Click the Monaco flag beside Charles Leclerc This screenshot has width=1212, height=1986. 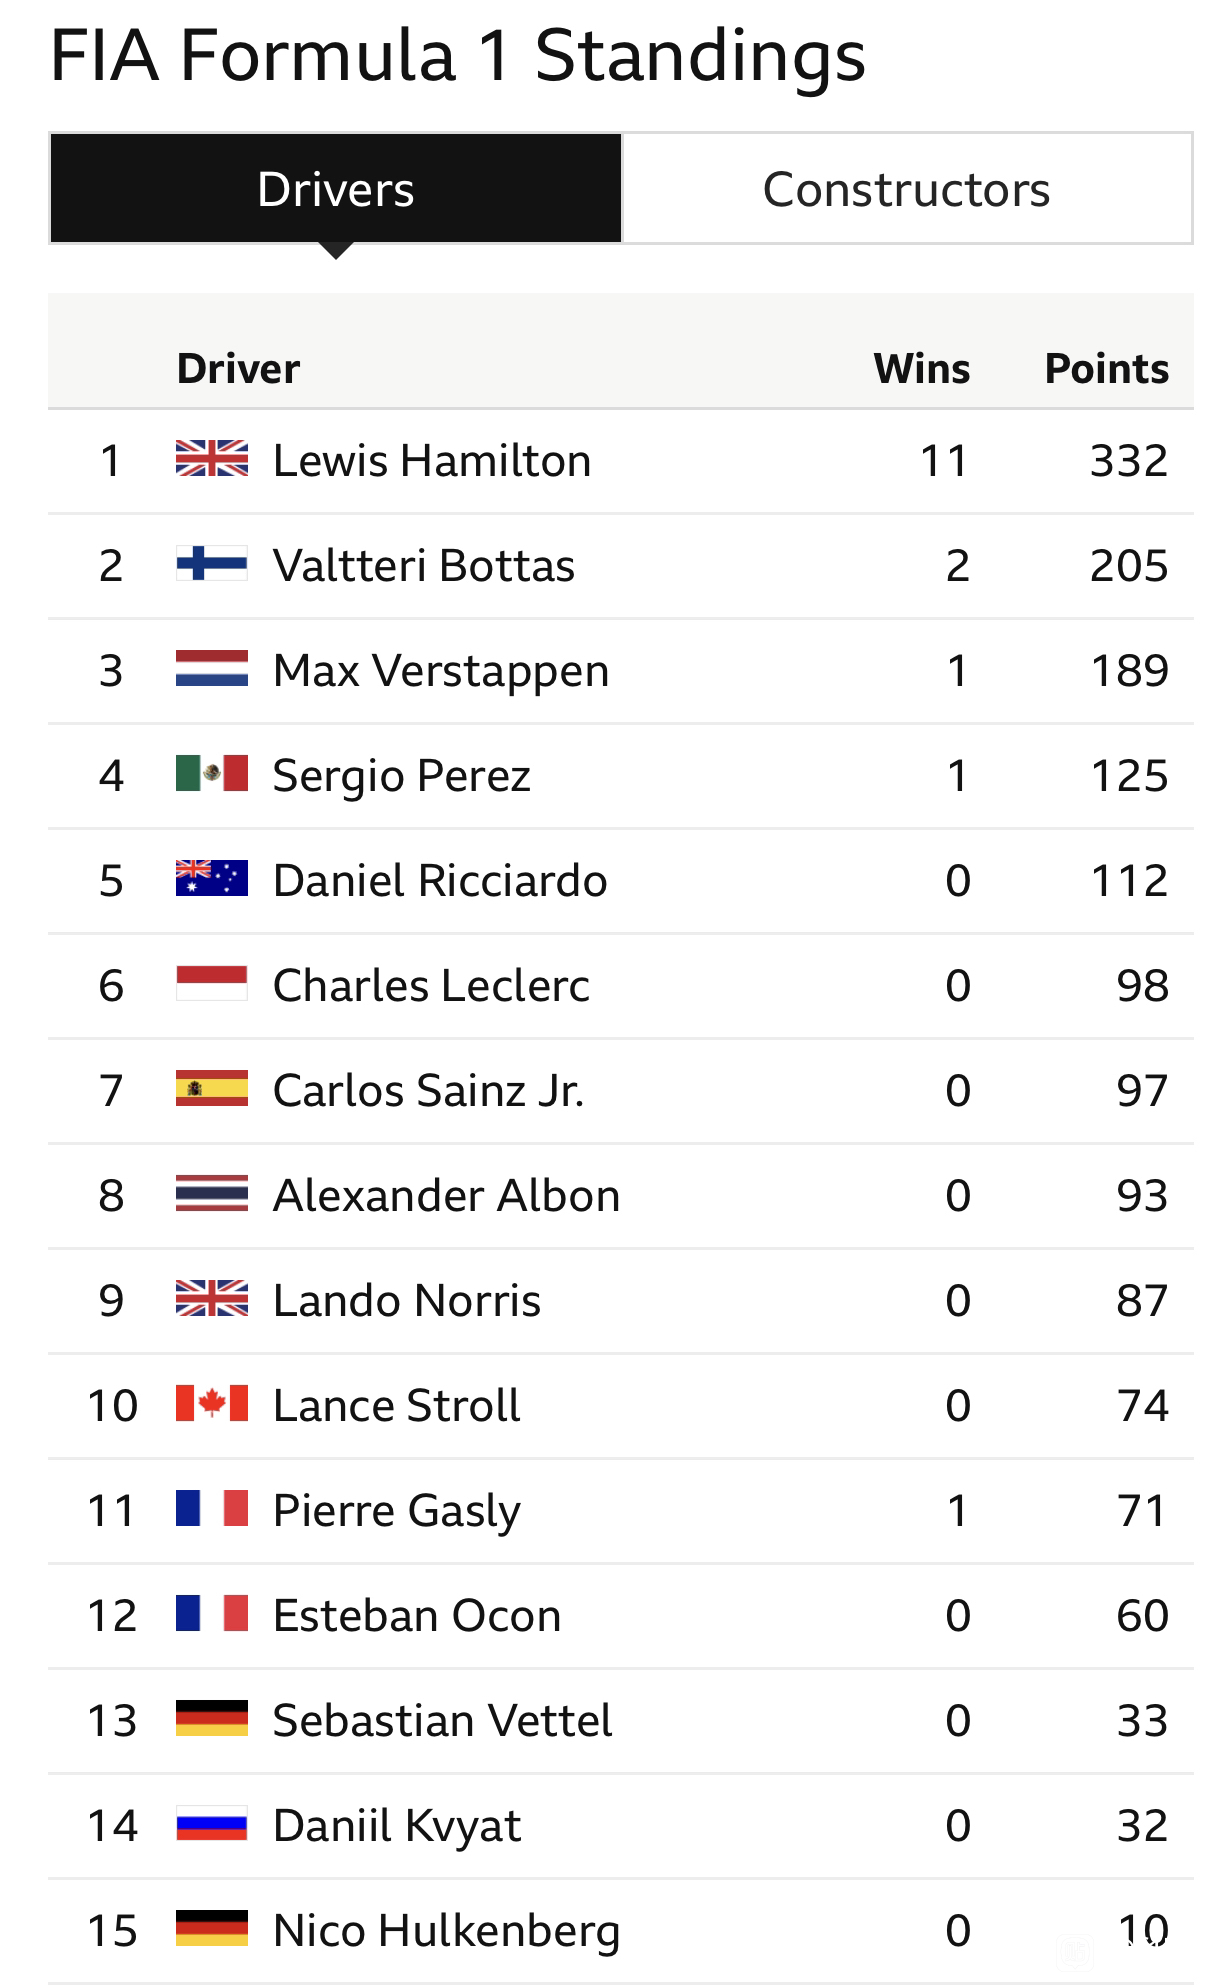[212, 983]
